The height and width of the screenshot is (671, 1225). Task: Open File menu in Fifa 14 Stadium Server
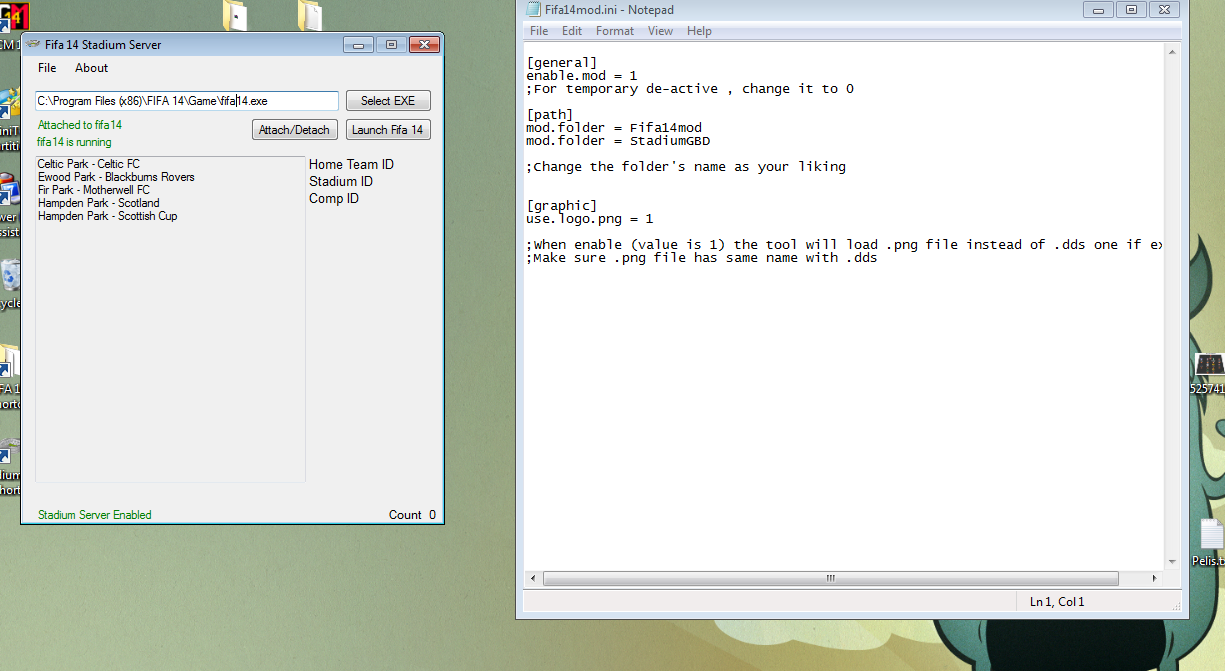tap(47, 68)
